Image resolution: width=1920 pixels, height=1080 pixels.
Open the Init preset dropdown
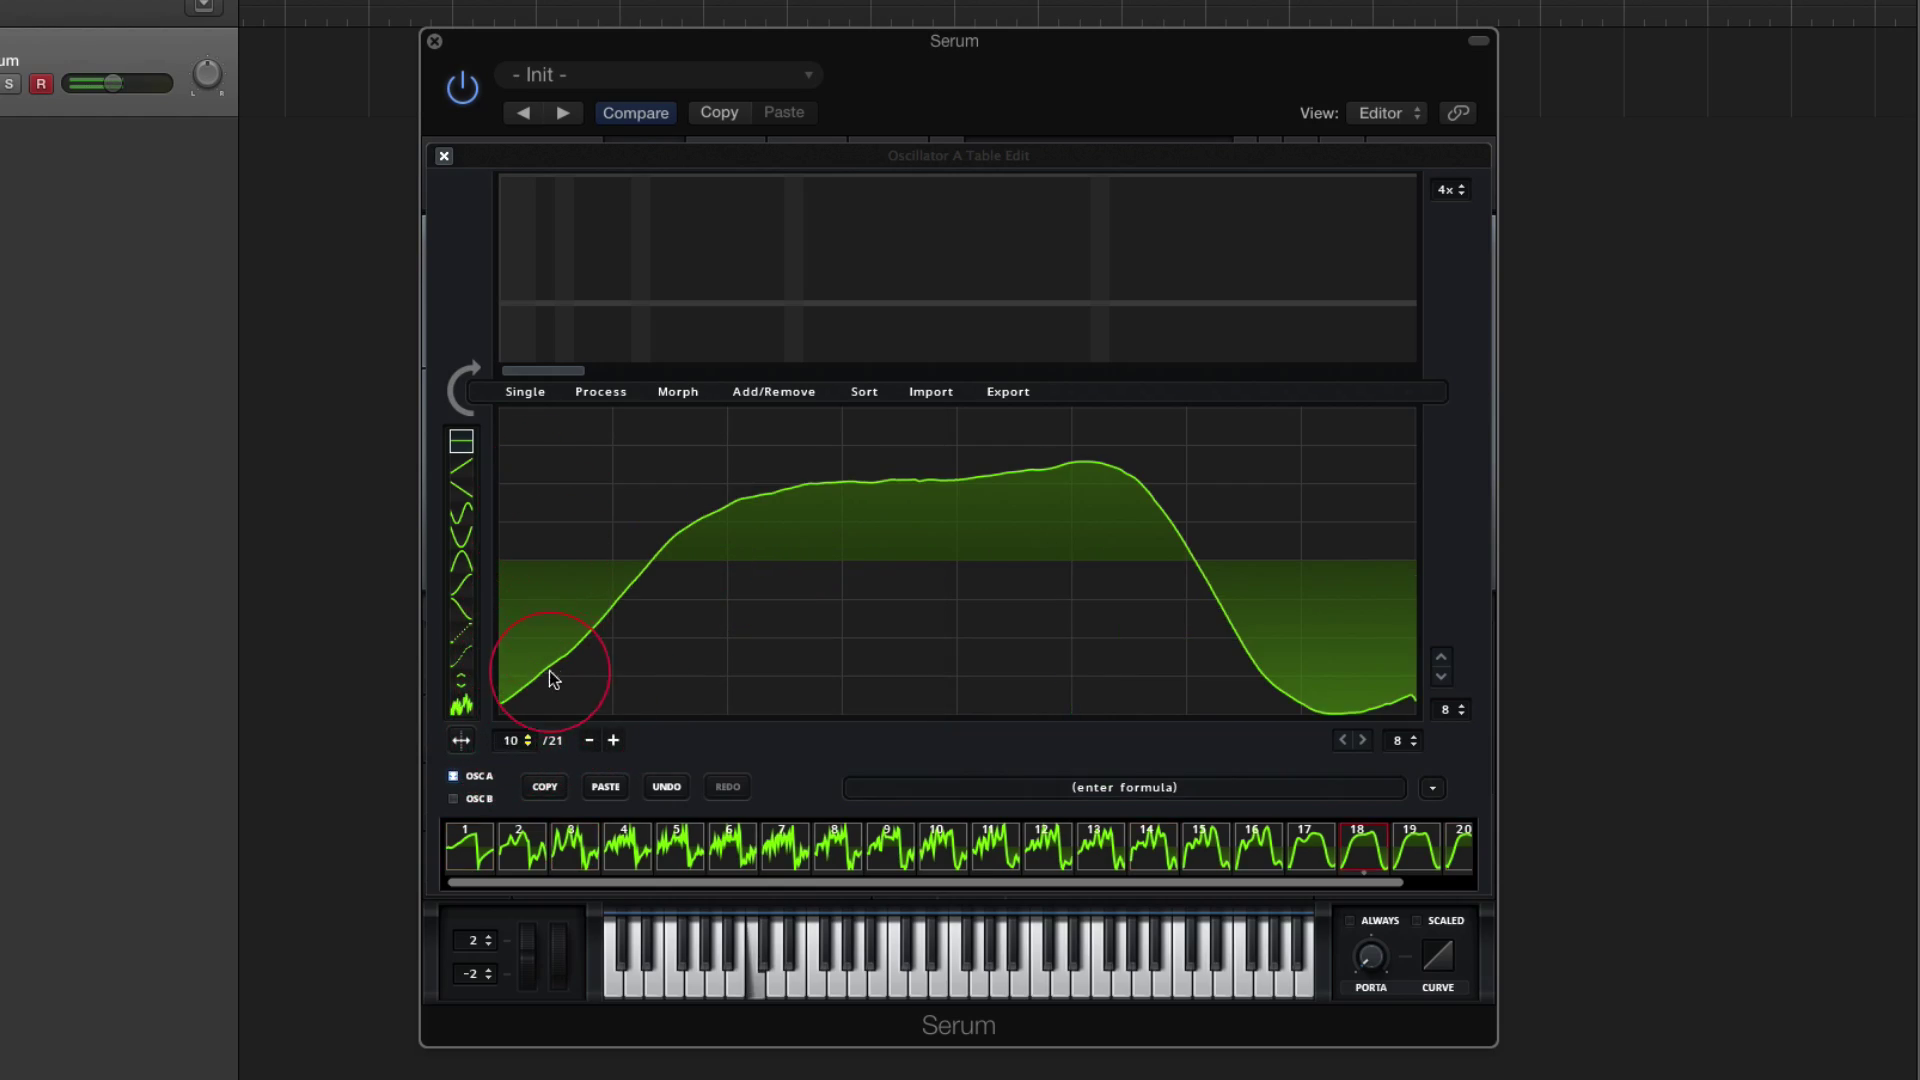660,75
